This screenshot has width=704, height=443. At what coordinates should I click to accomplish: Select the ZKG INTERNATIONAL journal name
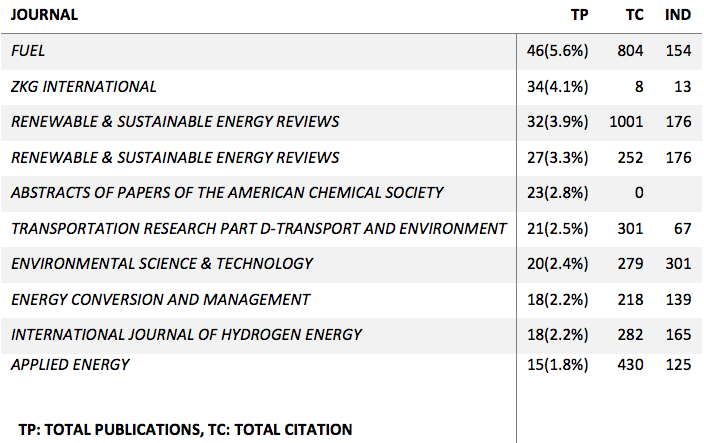(84, 86)
